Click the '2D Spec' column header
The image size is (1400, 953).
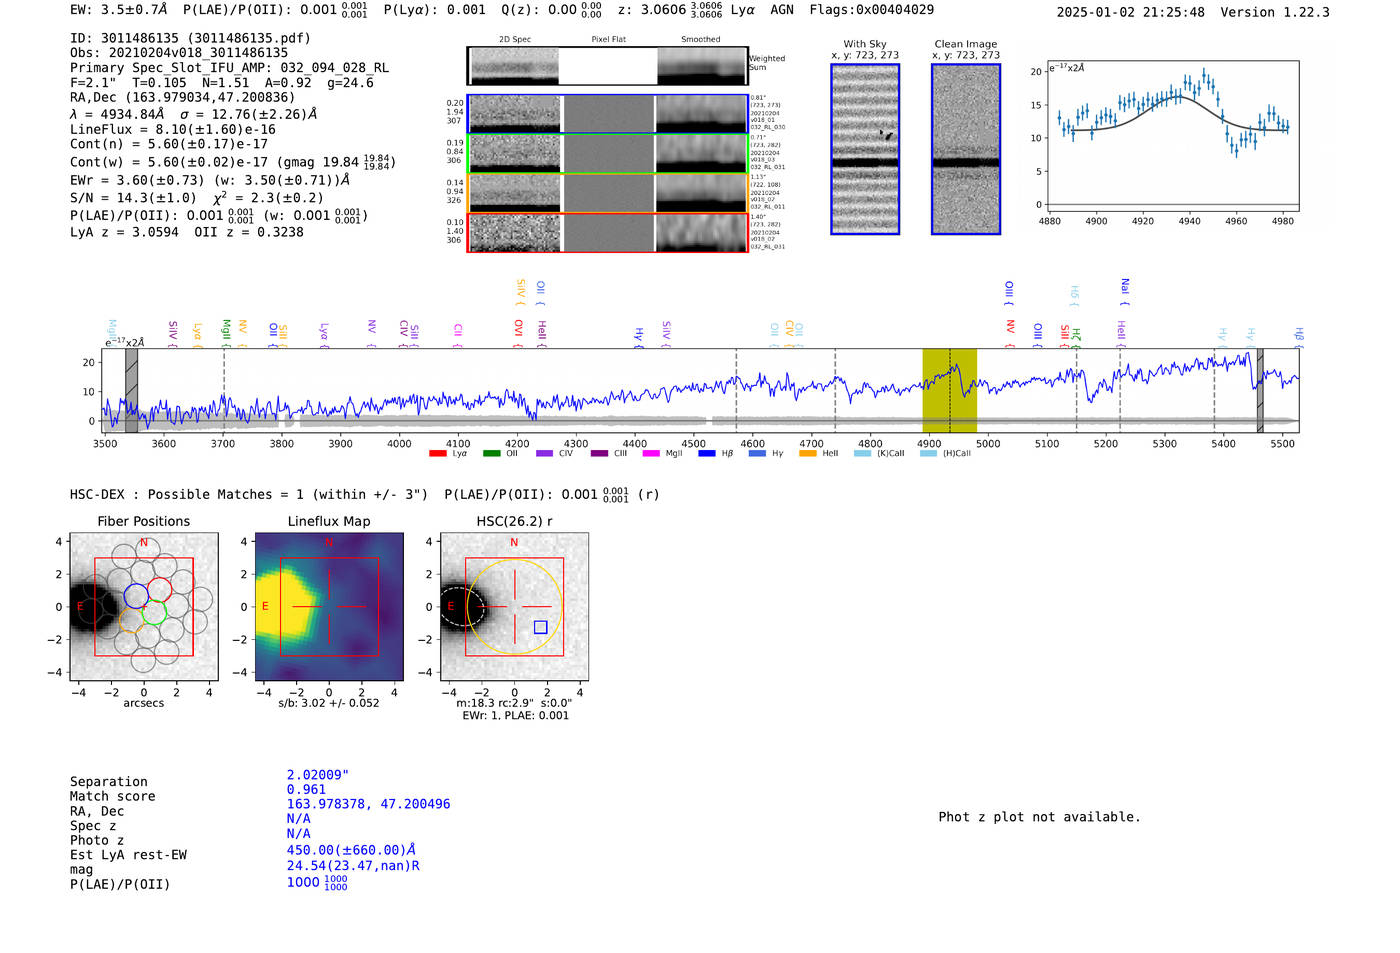[514, 40]
